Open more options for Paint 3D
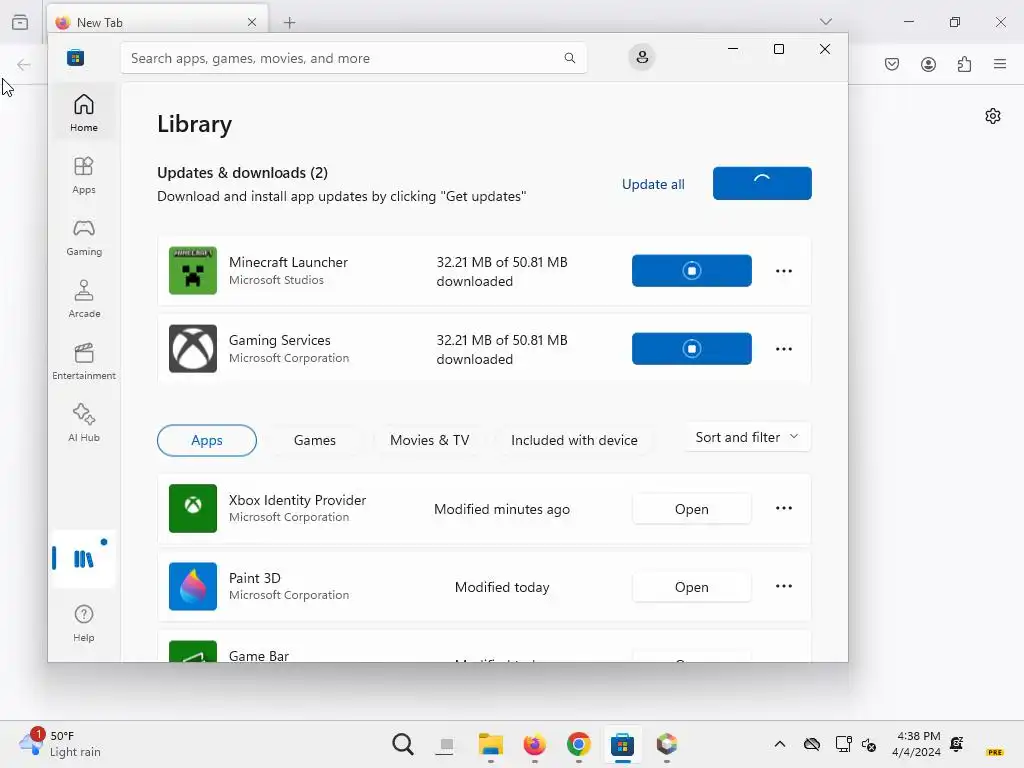This screenshot has width=1024, height=768. tap(784, 586)
